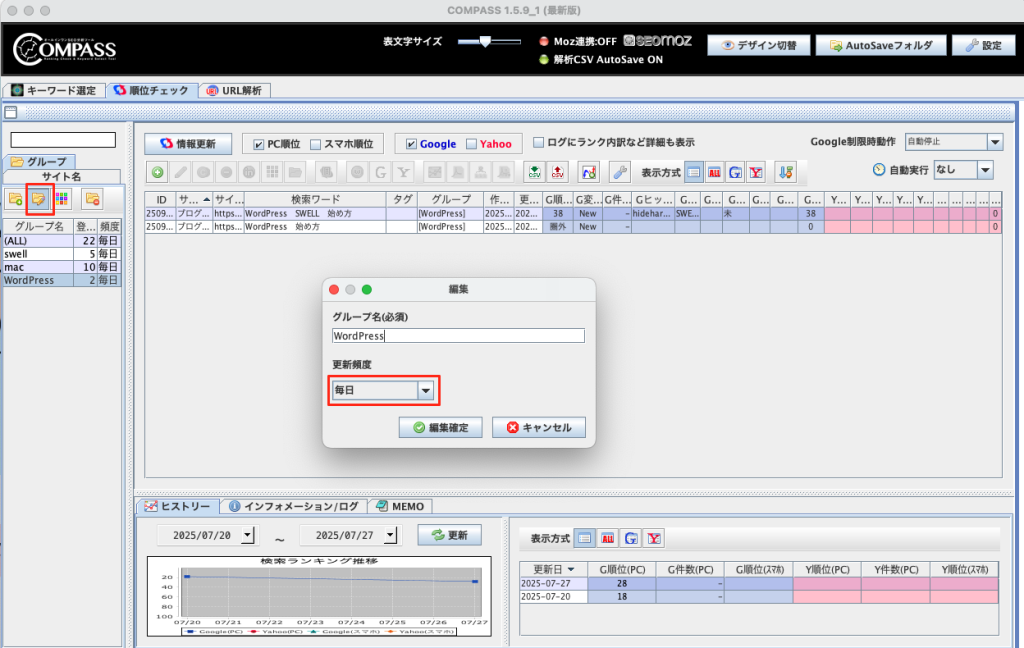Open the 自動実行 dropdown
The width and height of the screenshot is (1024, 648).
(985, 170)
